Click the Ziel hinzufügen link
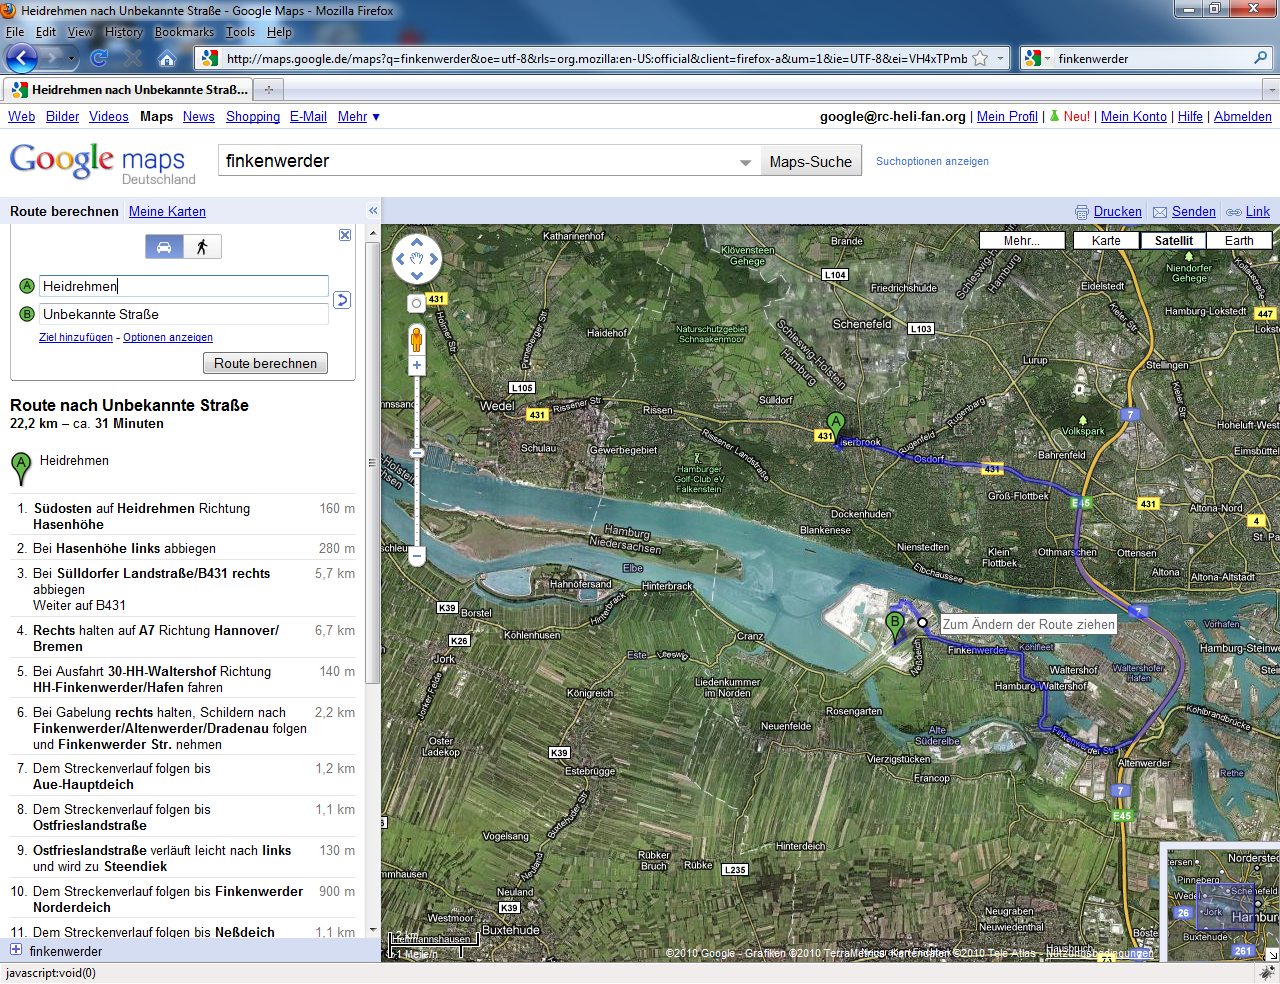Viewport: 1280px width, 984px height. click(76, 337)
